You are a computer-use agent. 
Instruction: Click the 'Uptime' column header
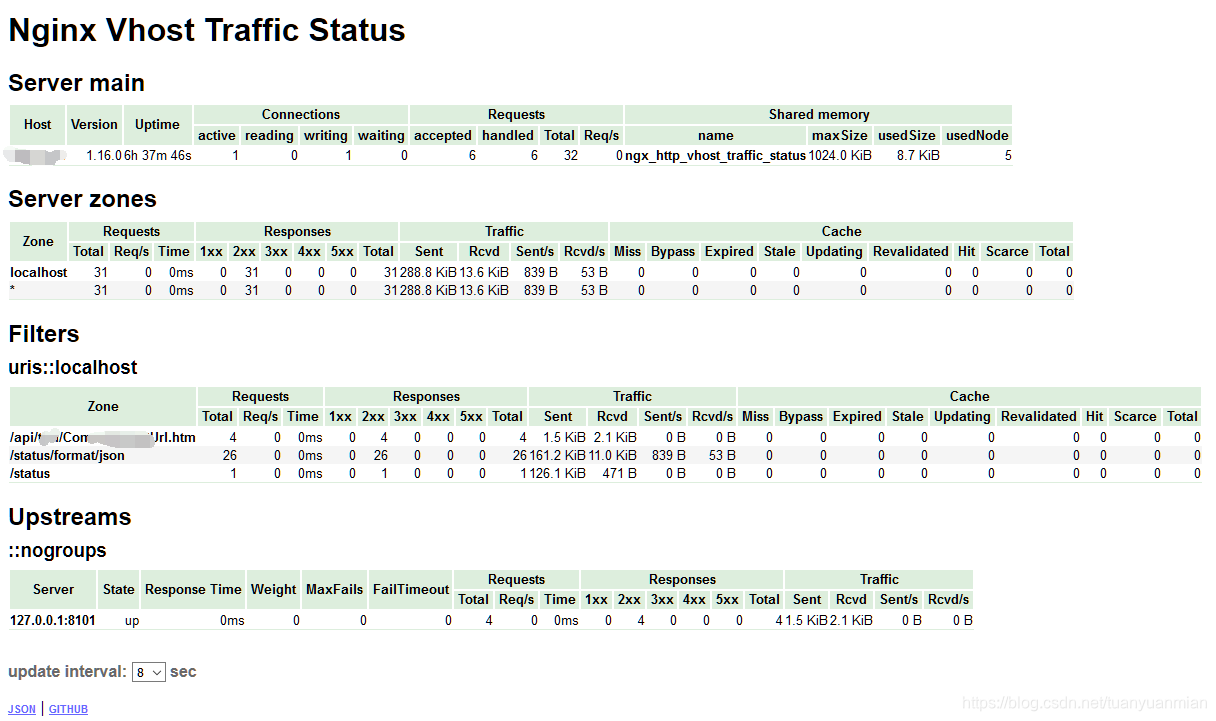pyautogui.click(x=158, y=125)
